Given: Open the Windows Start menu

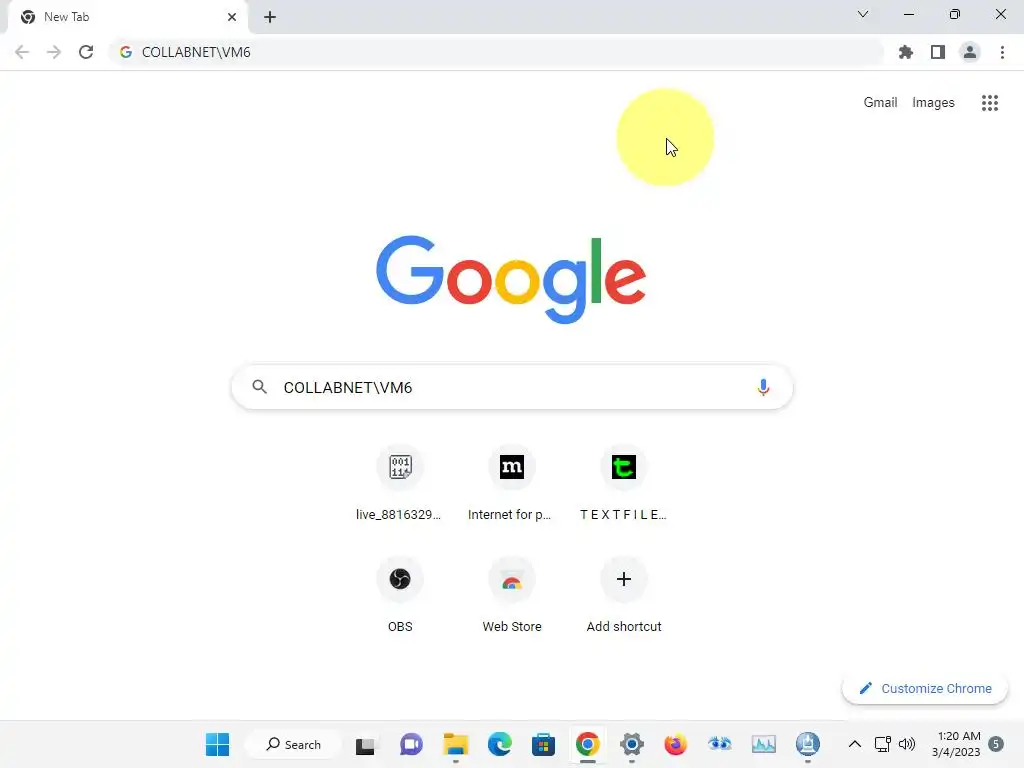Looking at the screenshot, I should point(217,744).
